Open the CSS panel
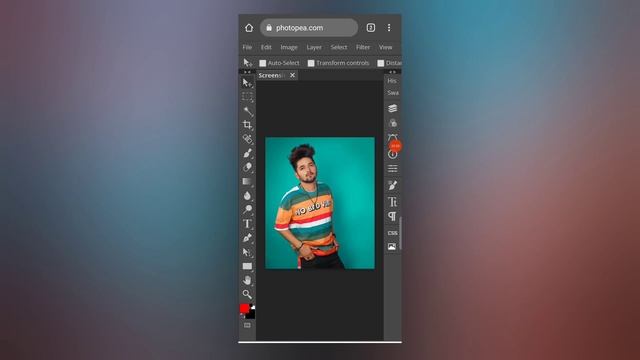The height and width of the screenshot is (360, 640). [x=392, y=233]
